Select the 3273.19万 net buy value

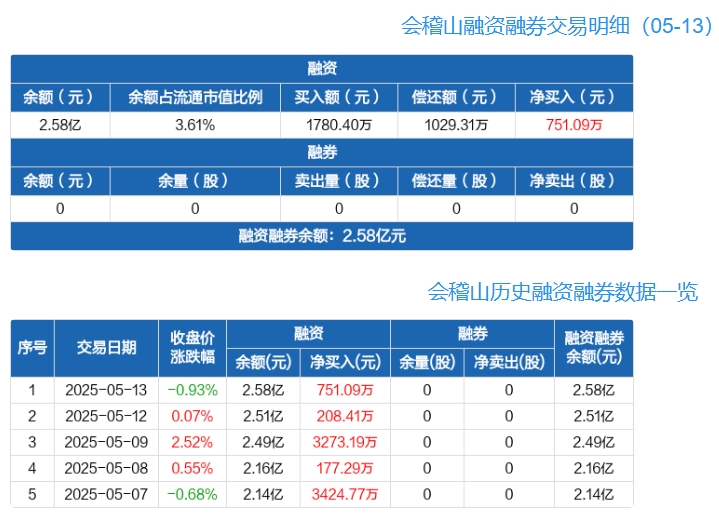point(345,443)
